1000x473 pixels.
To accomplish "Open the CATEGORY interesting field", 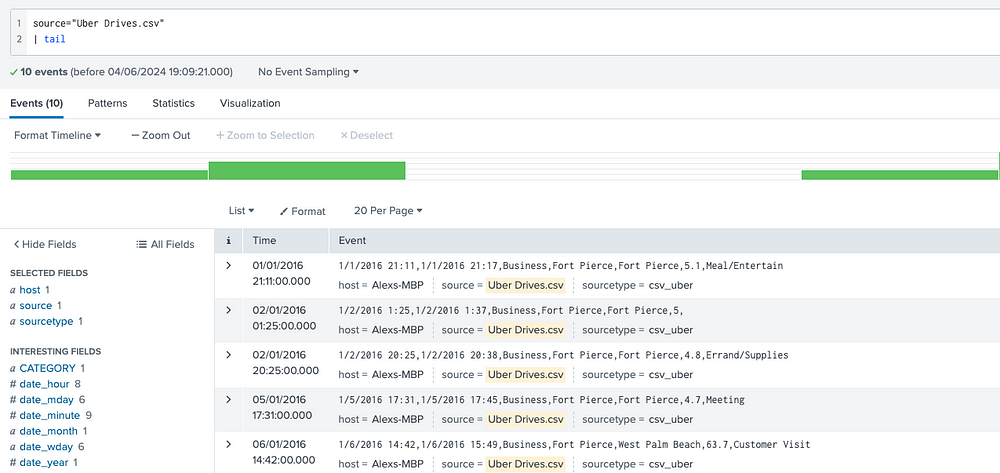I will coord(47,368).
